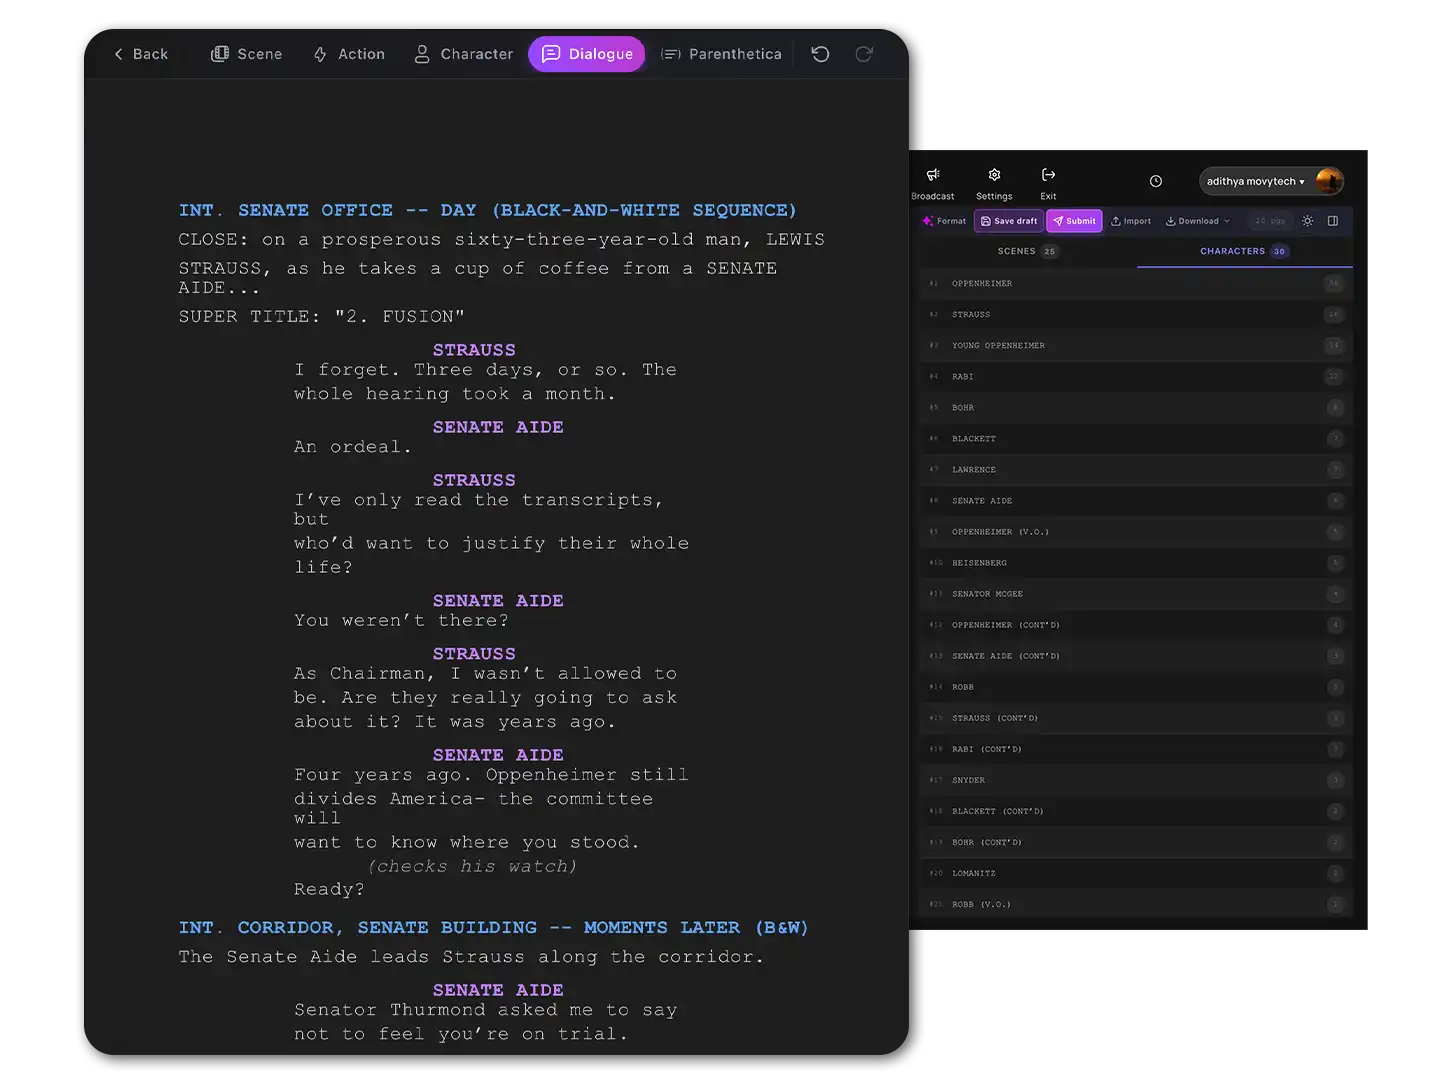Image resolution: width=1450 pixels, height=1080 pixels.
Task: Click action line about Senate Aide leading Strauss
Action: click(x=471, y=957)
